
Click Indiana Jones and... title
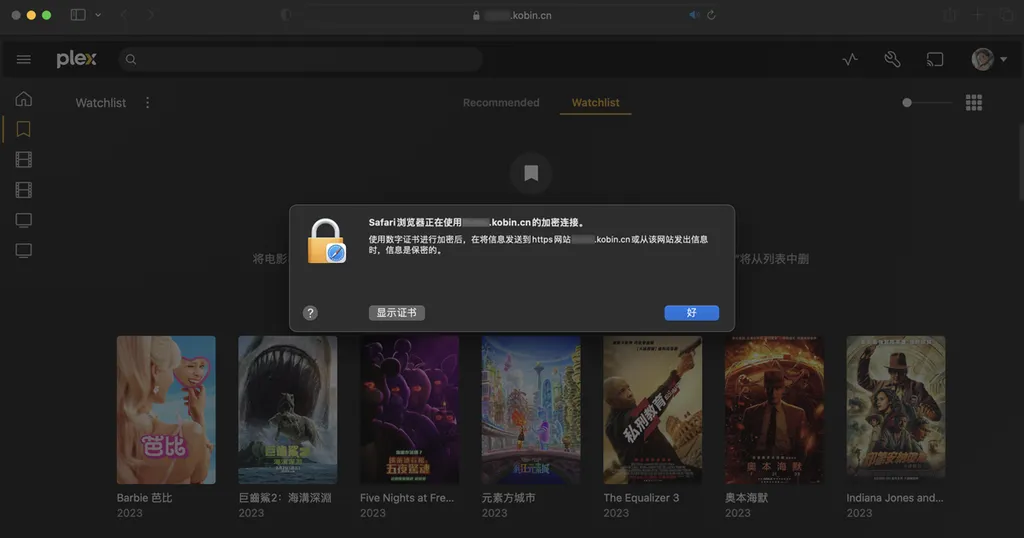coord(895,498)
